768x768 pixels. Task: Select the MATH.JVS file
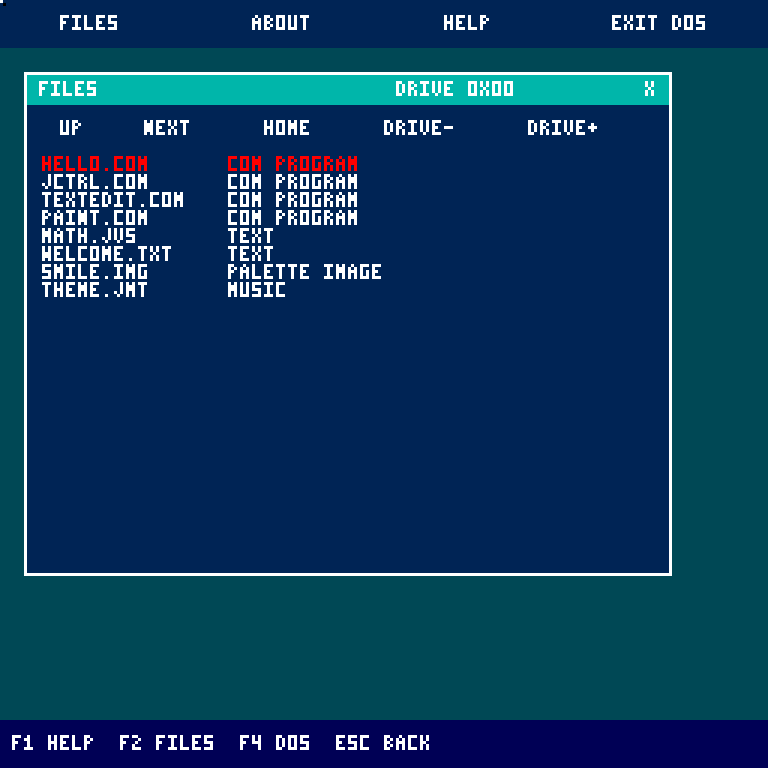coord(89,236)
